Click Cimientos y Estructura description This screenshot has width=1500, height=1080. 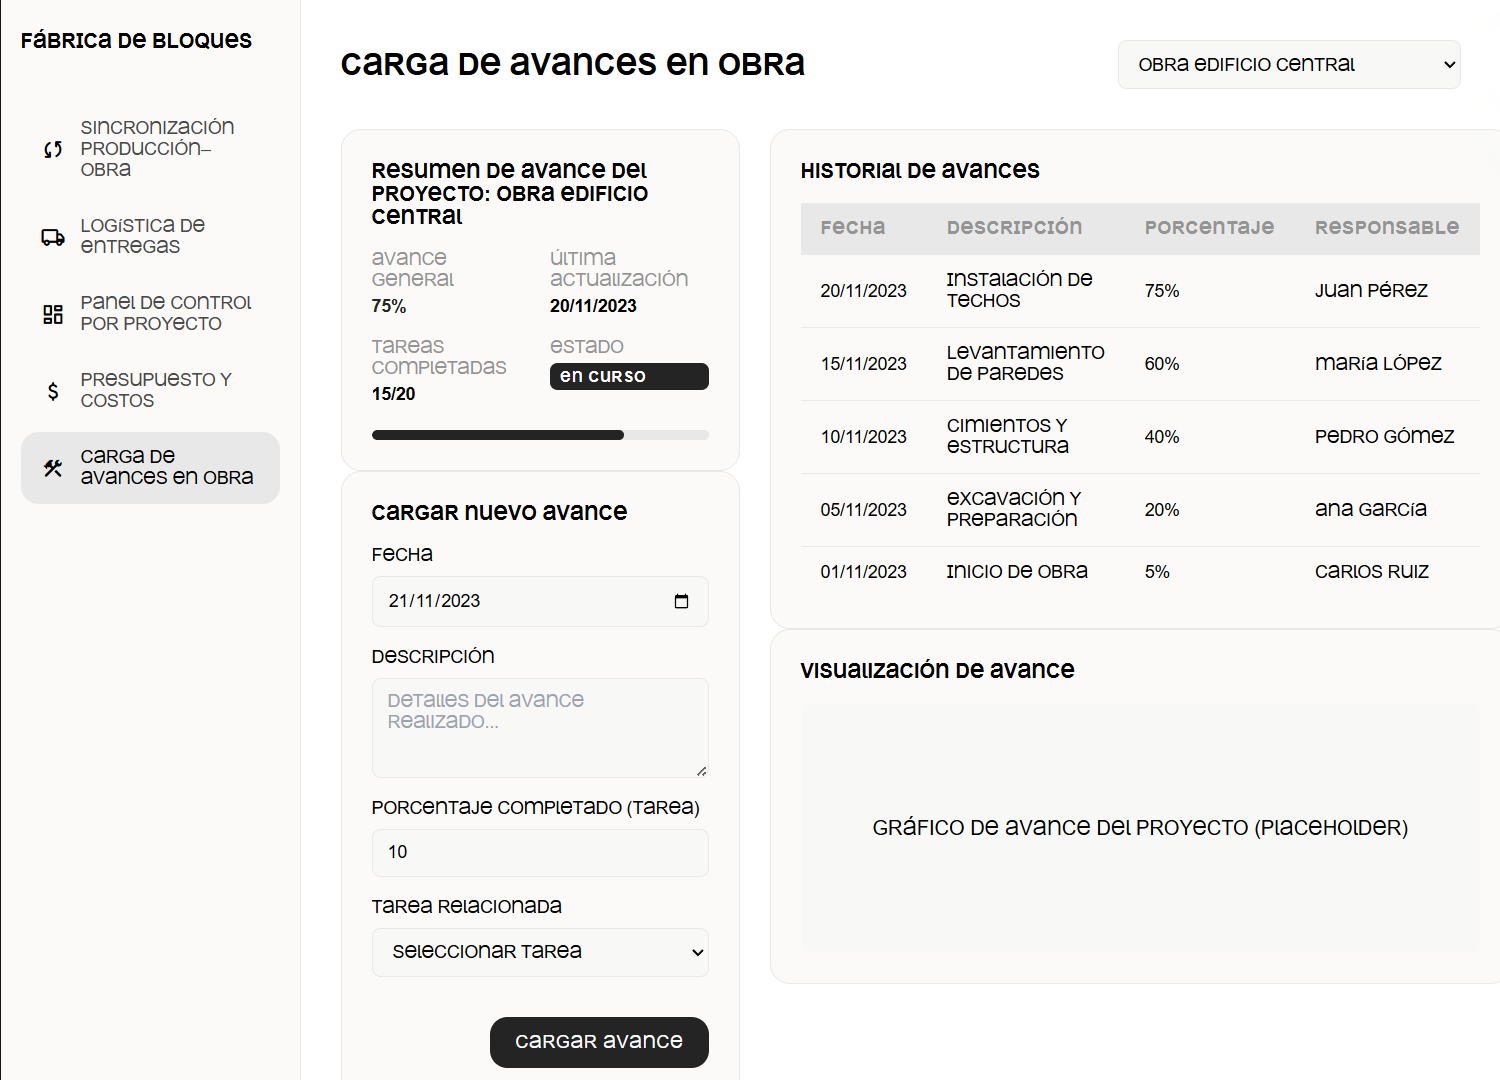[x=1008, y=436]
